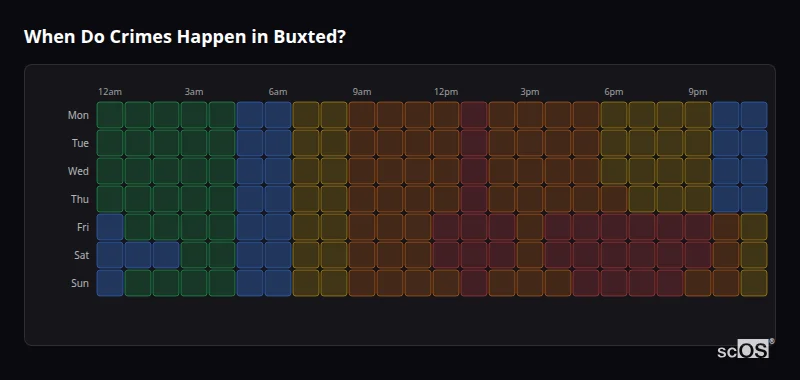Select the Wednesday 12am green cell
The width and height of the screenshot is (800, 380).
pyautogui.click(x=110, y=171)
